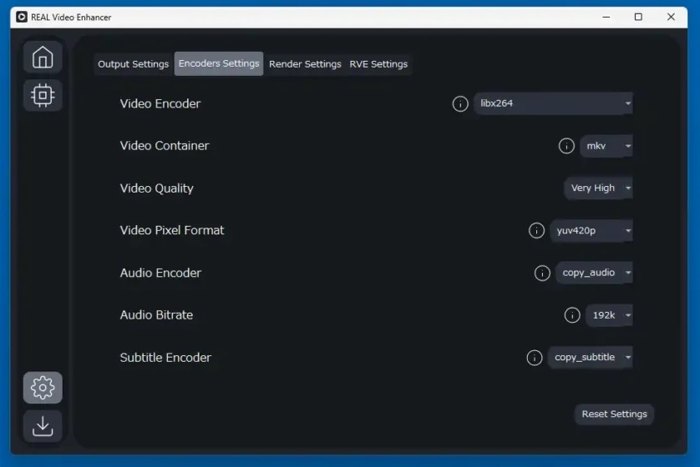
Task: Maximize the REAL Video Enhancer window
Action: pos(638,17)
